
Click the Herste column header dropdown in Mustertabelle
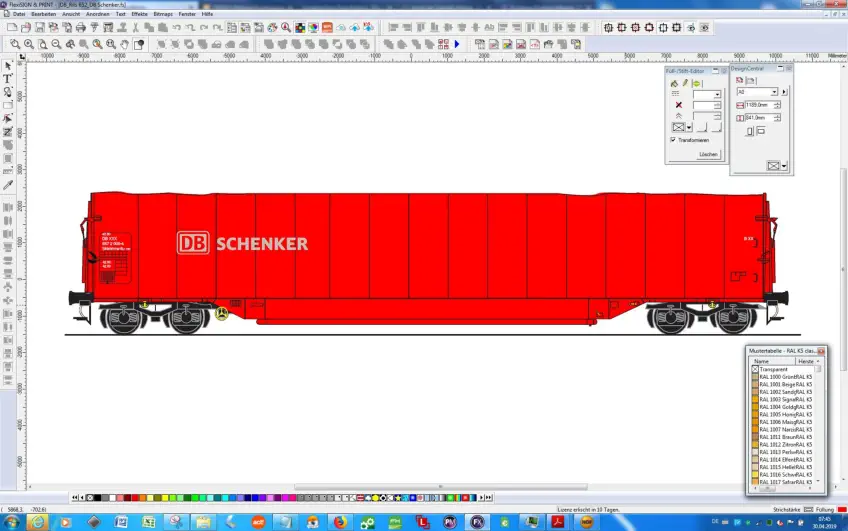point(808,361)
